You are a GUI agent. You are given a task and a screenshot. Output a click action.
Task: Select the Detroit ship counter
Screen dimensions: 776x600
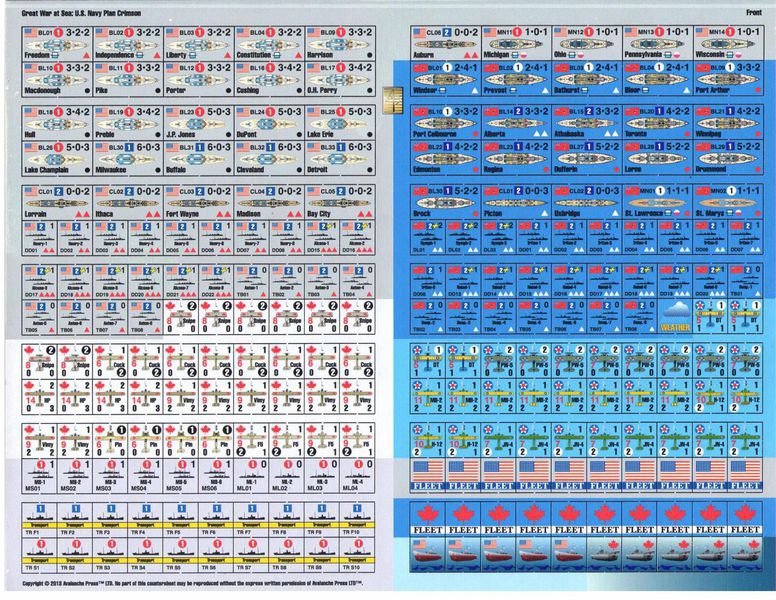(340, 158)
